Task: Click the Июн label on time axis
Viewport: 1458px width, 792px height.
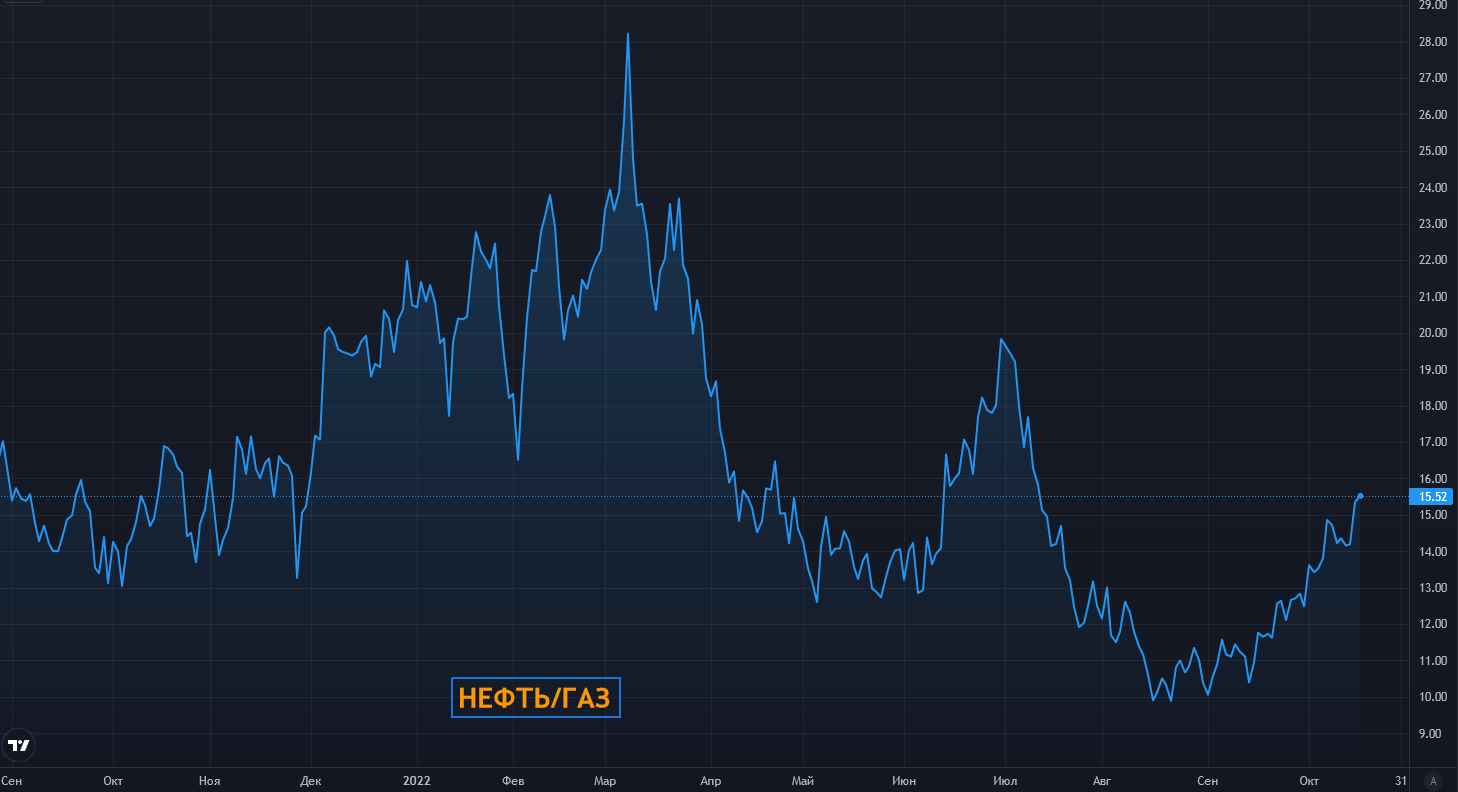Action: pyautogui.click(x=904, y=780)
